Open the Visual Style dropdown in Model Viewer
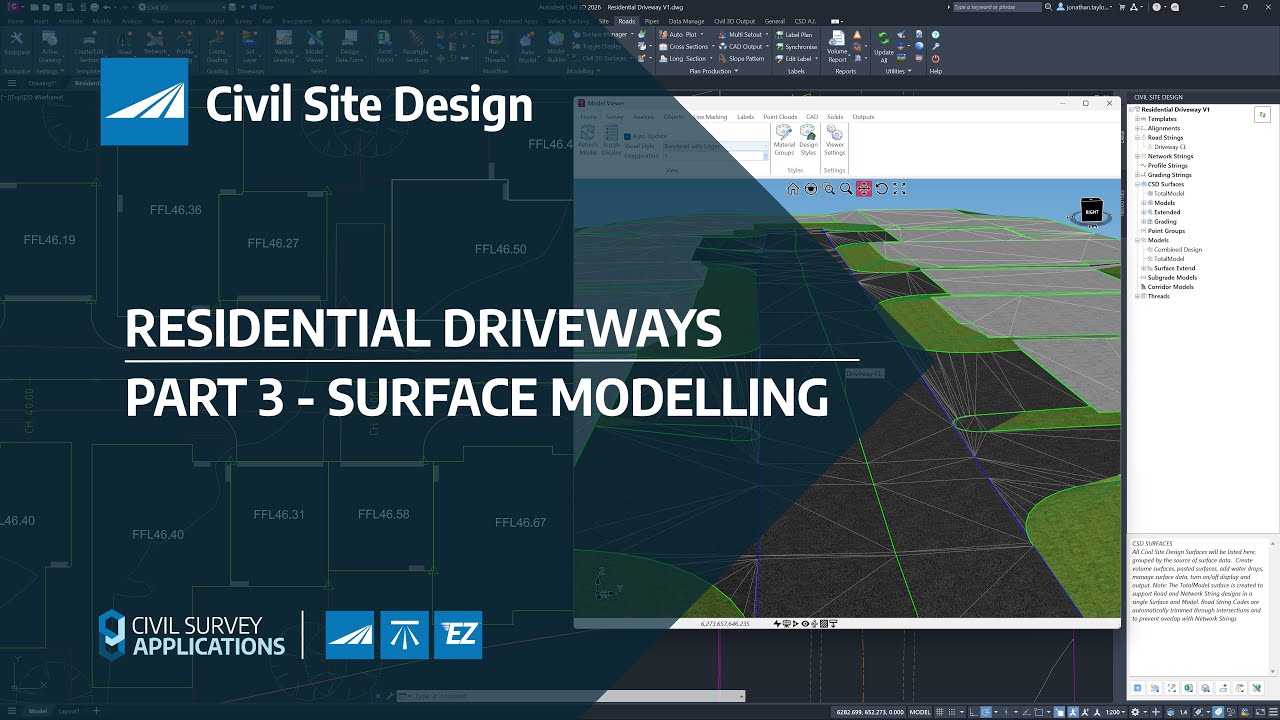The image size is (1280, 720). tap(715, 146)
